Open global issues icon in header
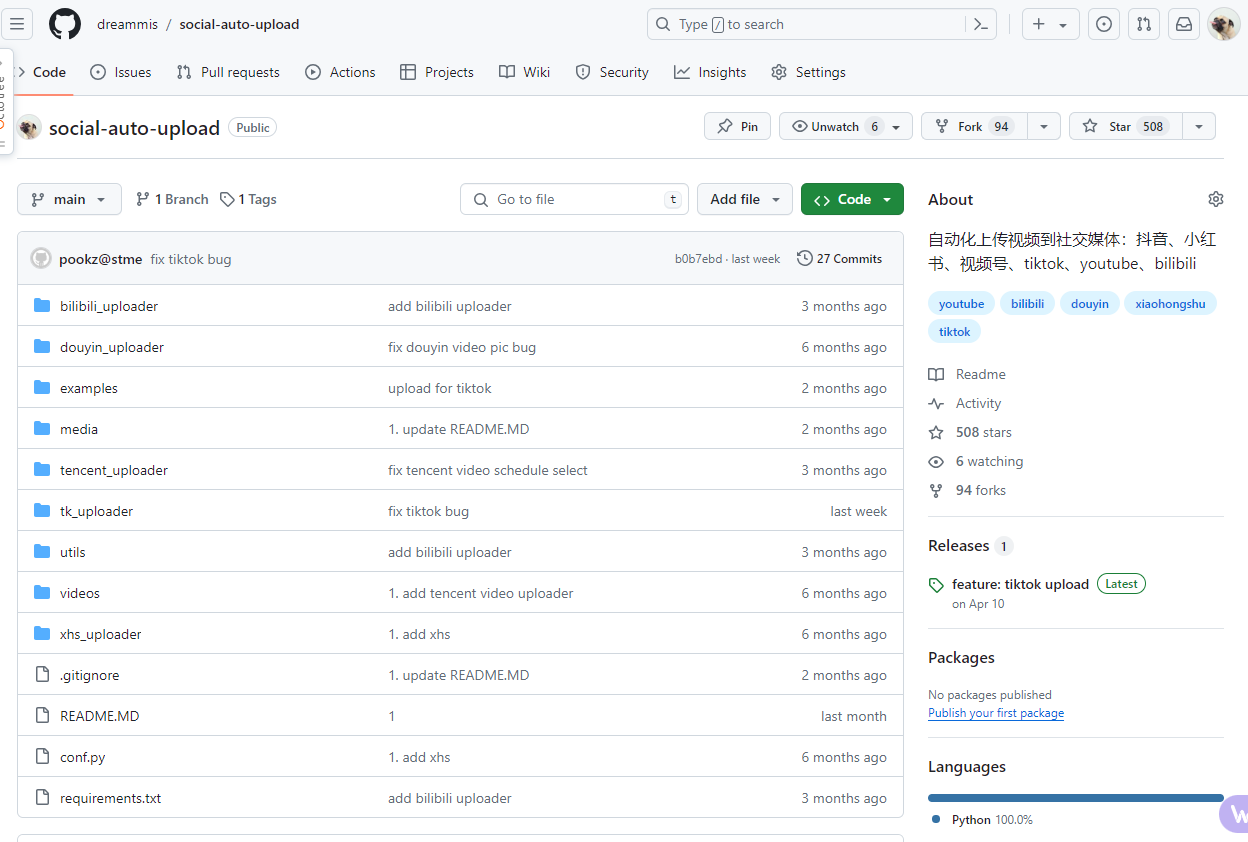 [x=1104, y=24]
